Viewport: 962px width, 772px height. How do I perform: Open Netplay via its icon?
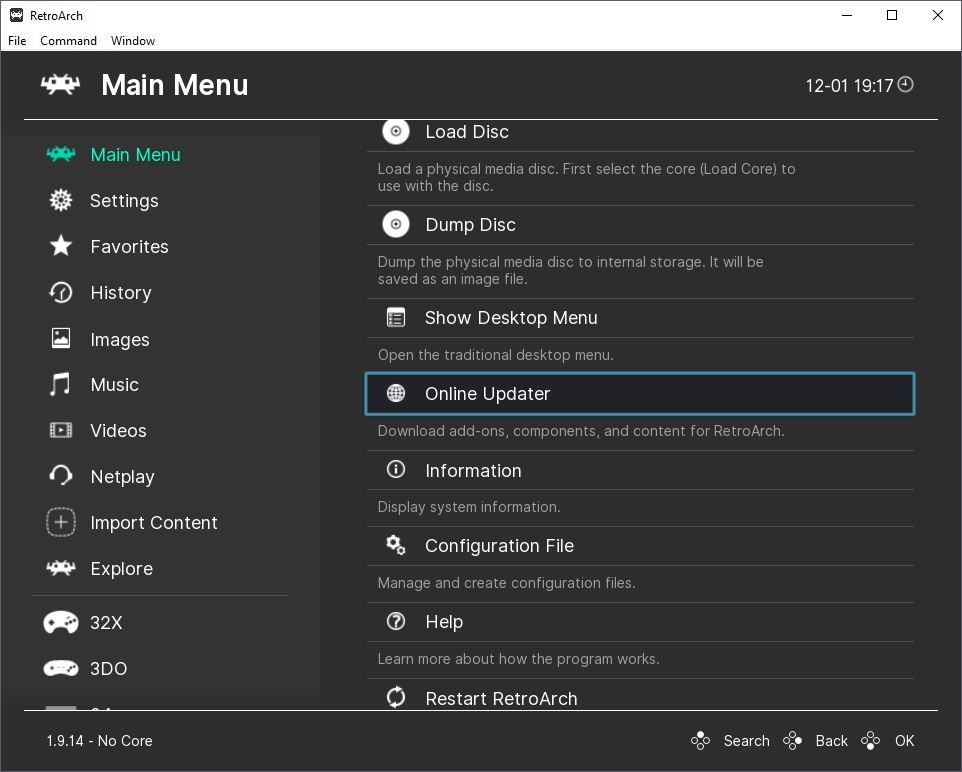60,476
